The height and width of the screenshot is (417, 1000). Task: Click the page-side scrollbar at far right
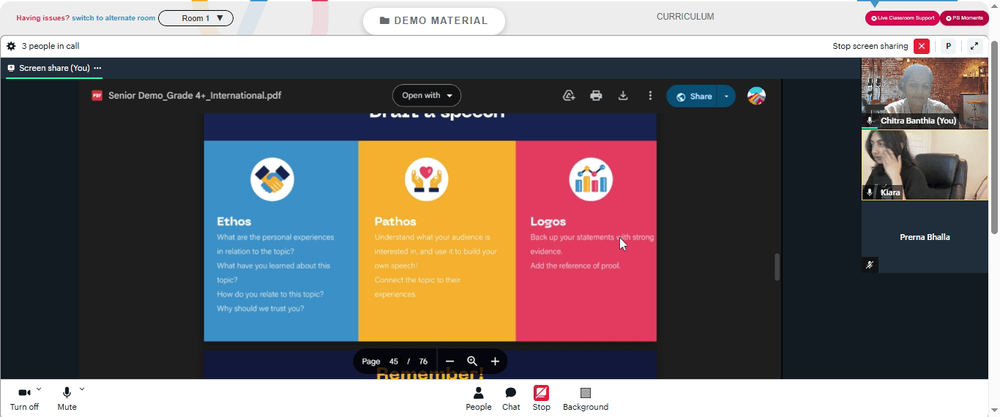995,136
